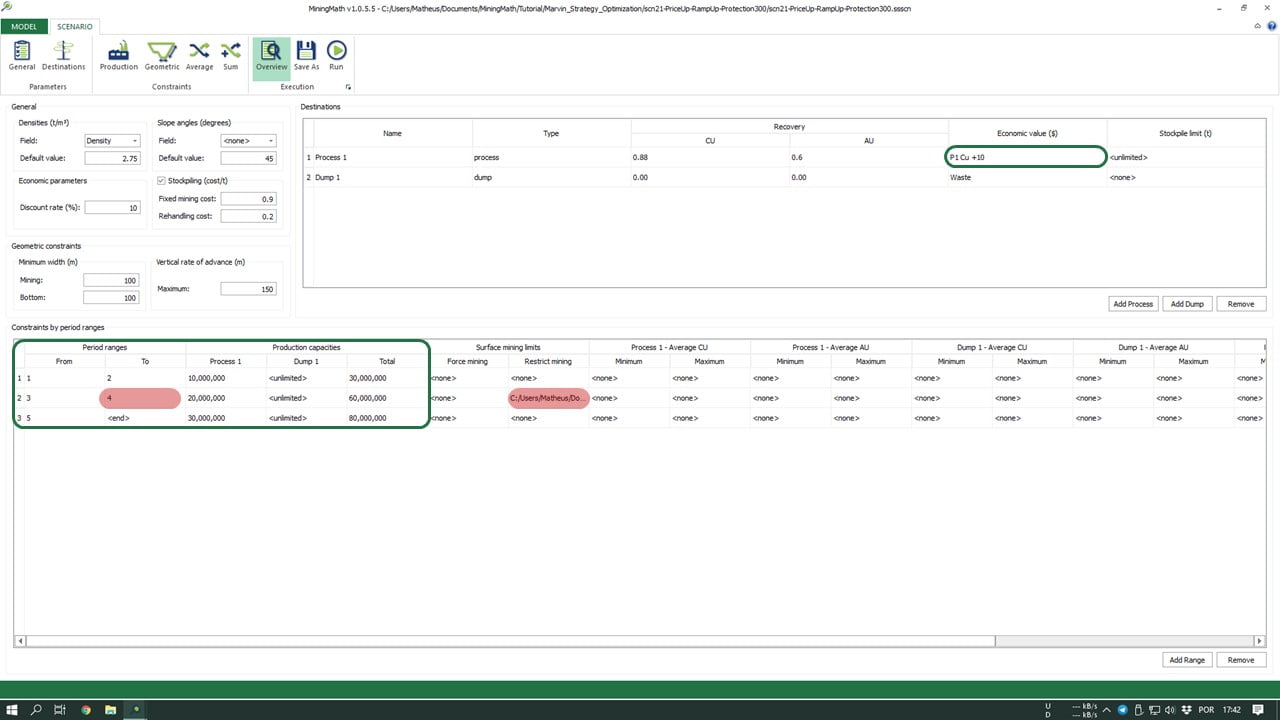This screenshot has width=1280, height=720.
Task: Expand the Execution group dialog launcher
Action: [x=348, y=88]
